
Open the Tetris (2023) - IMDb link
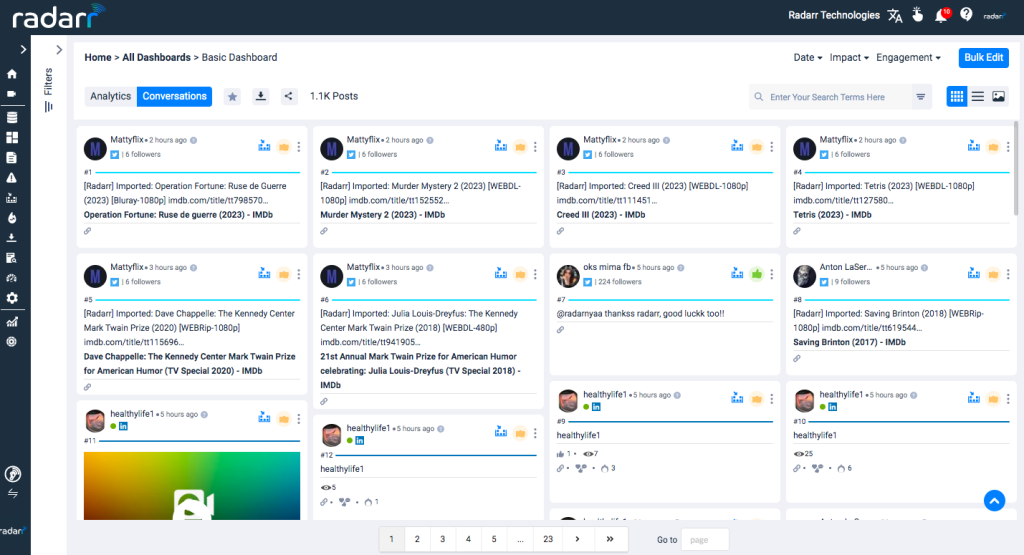(832, 215)
